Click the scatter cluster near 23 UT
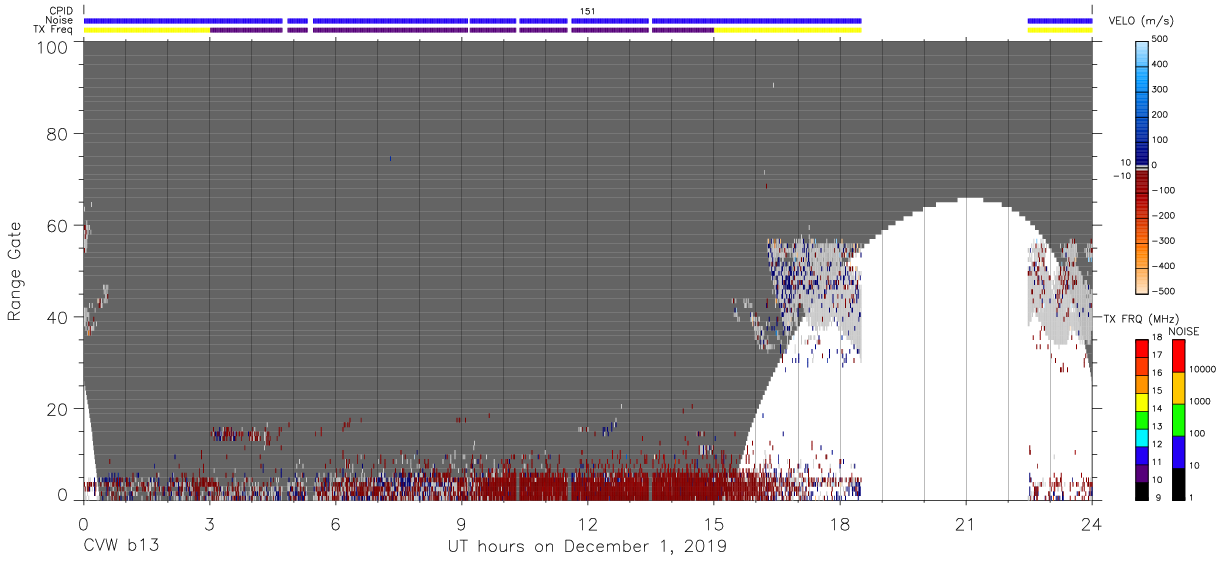This screenshot has height=567, width=1228. pos(1060,290)
